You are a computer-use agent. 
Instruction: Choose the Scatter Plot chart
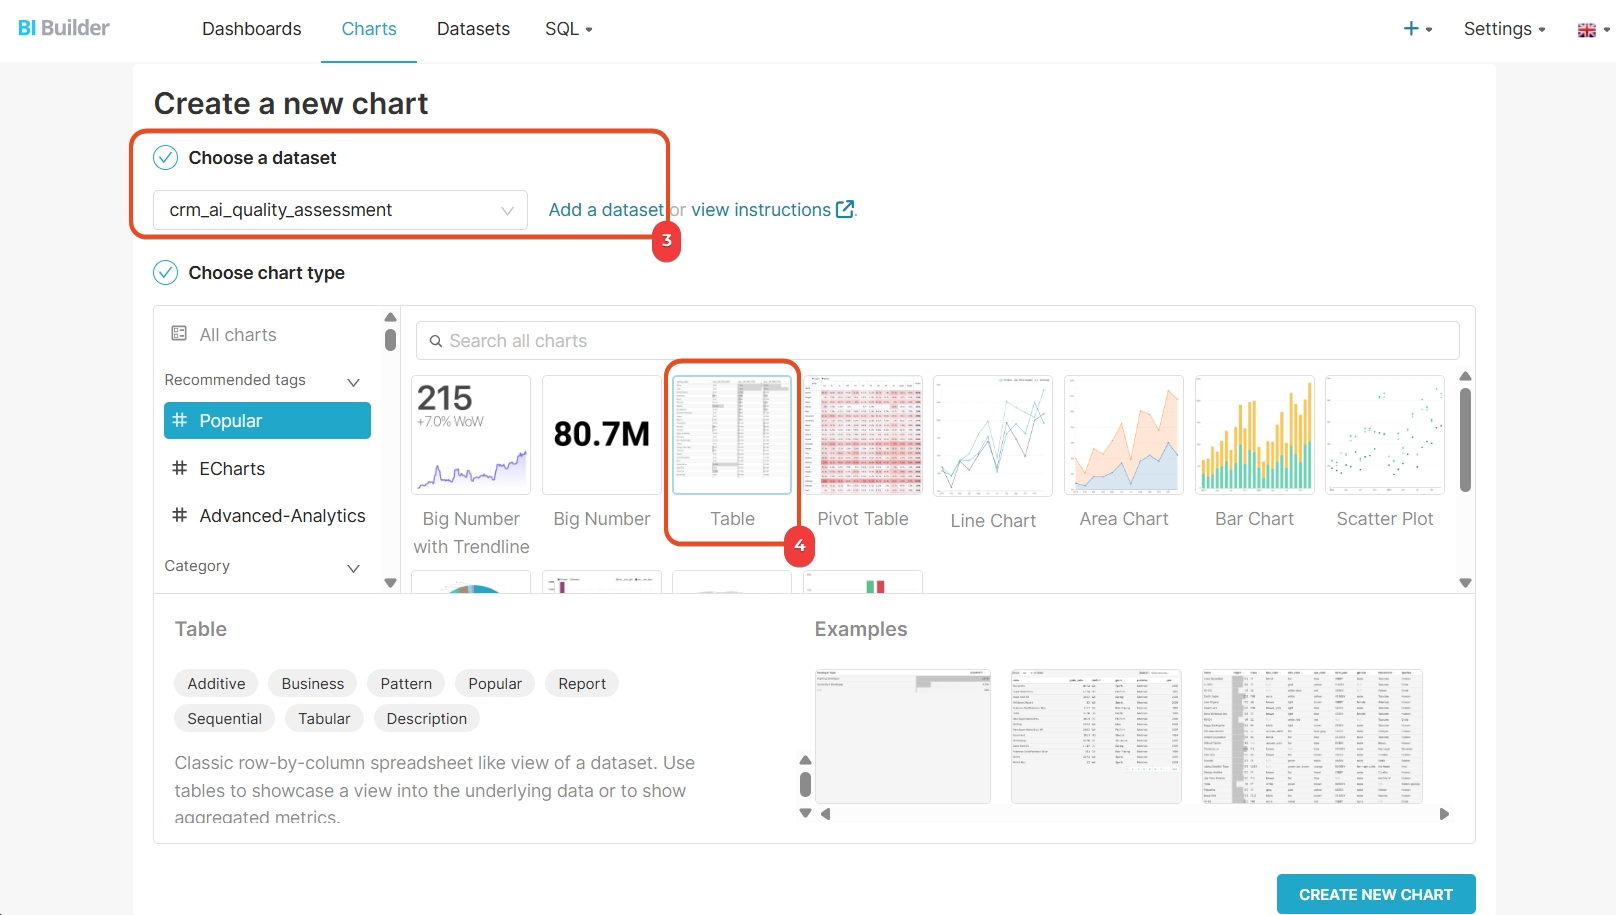tap(1384, 436)
